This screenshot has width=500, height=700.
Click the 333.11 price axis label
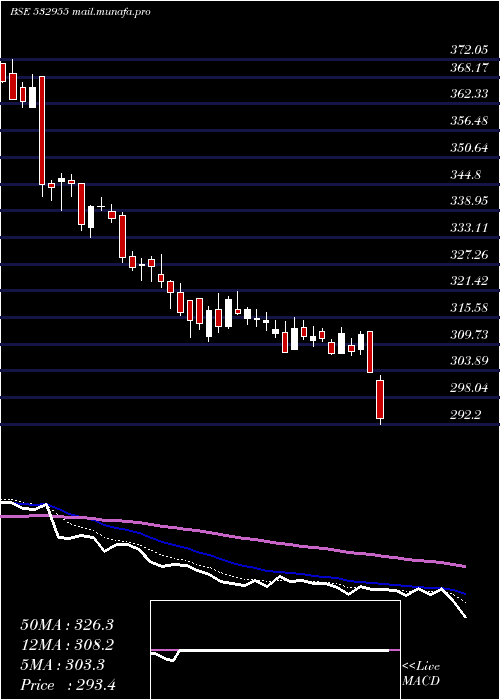pyautogui.click(x=469, y=228)
